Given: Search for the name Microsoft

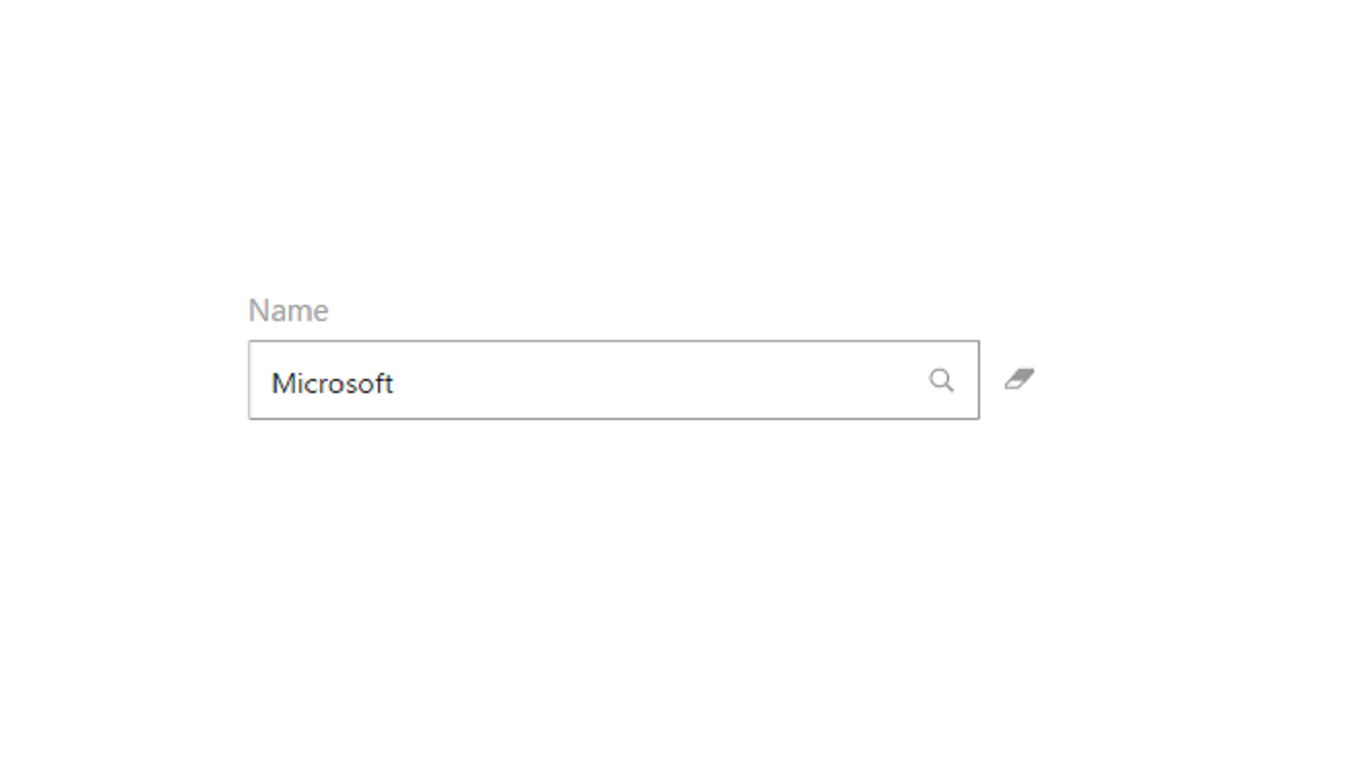Looking at the screenshot, I should click(x=941, y=380).
